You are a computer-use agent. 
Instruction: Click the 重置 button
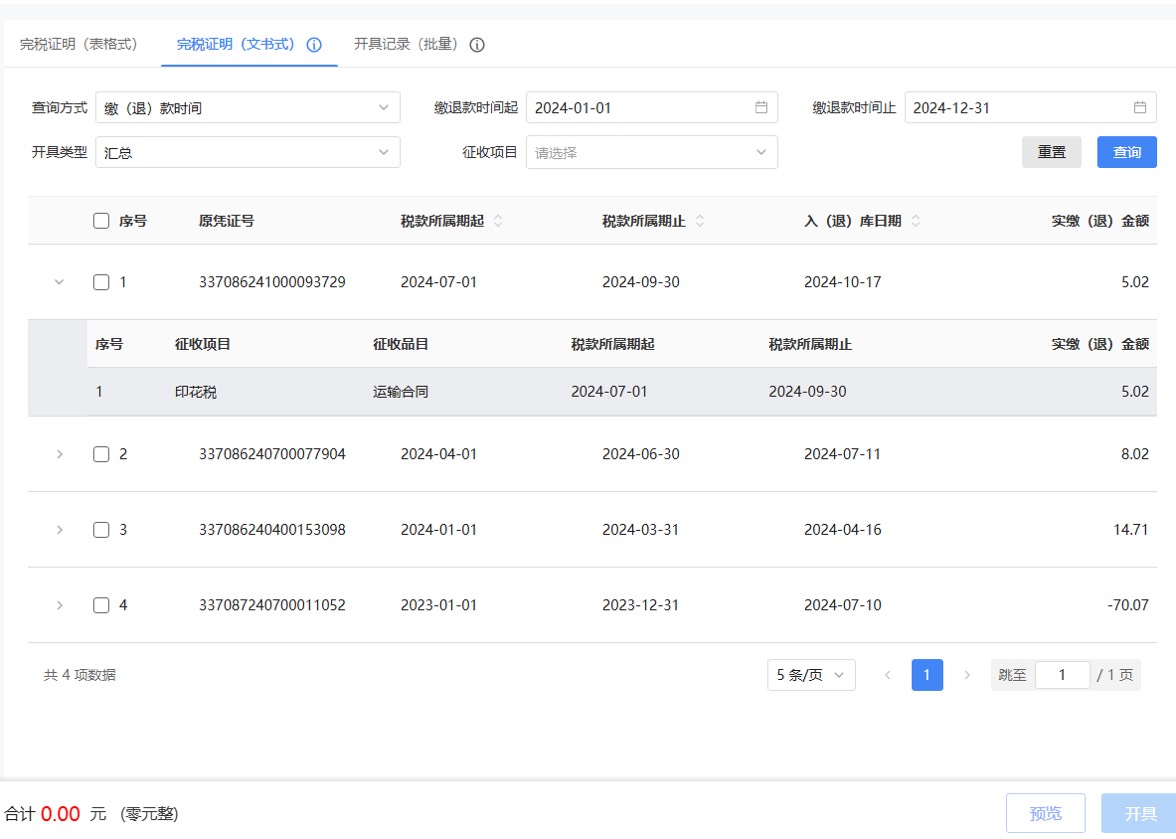pos(1052,152)
